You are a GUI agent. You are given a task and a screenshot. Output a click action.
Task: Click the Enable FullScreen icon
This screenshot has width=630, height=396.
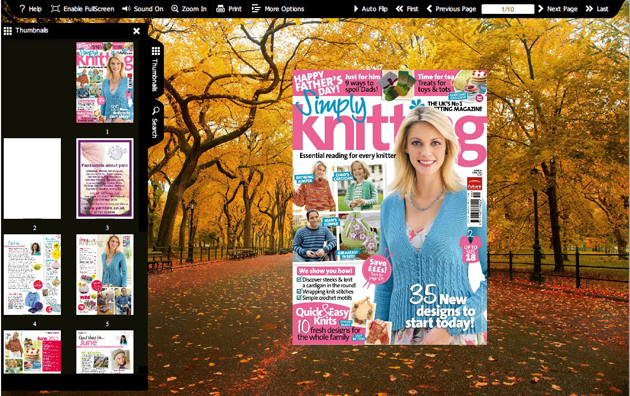point(55,9)
